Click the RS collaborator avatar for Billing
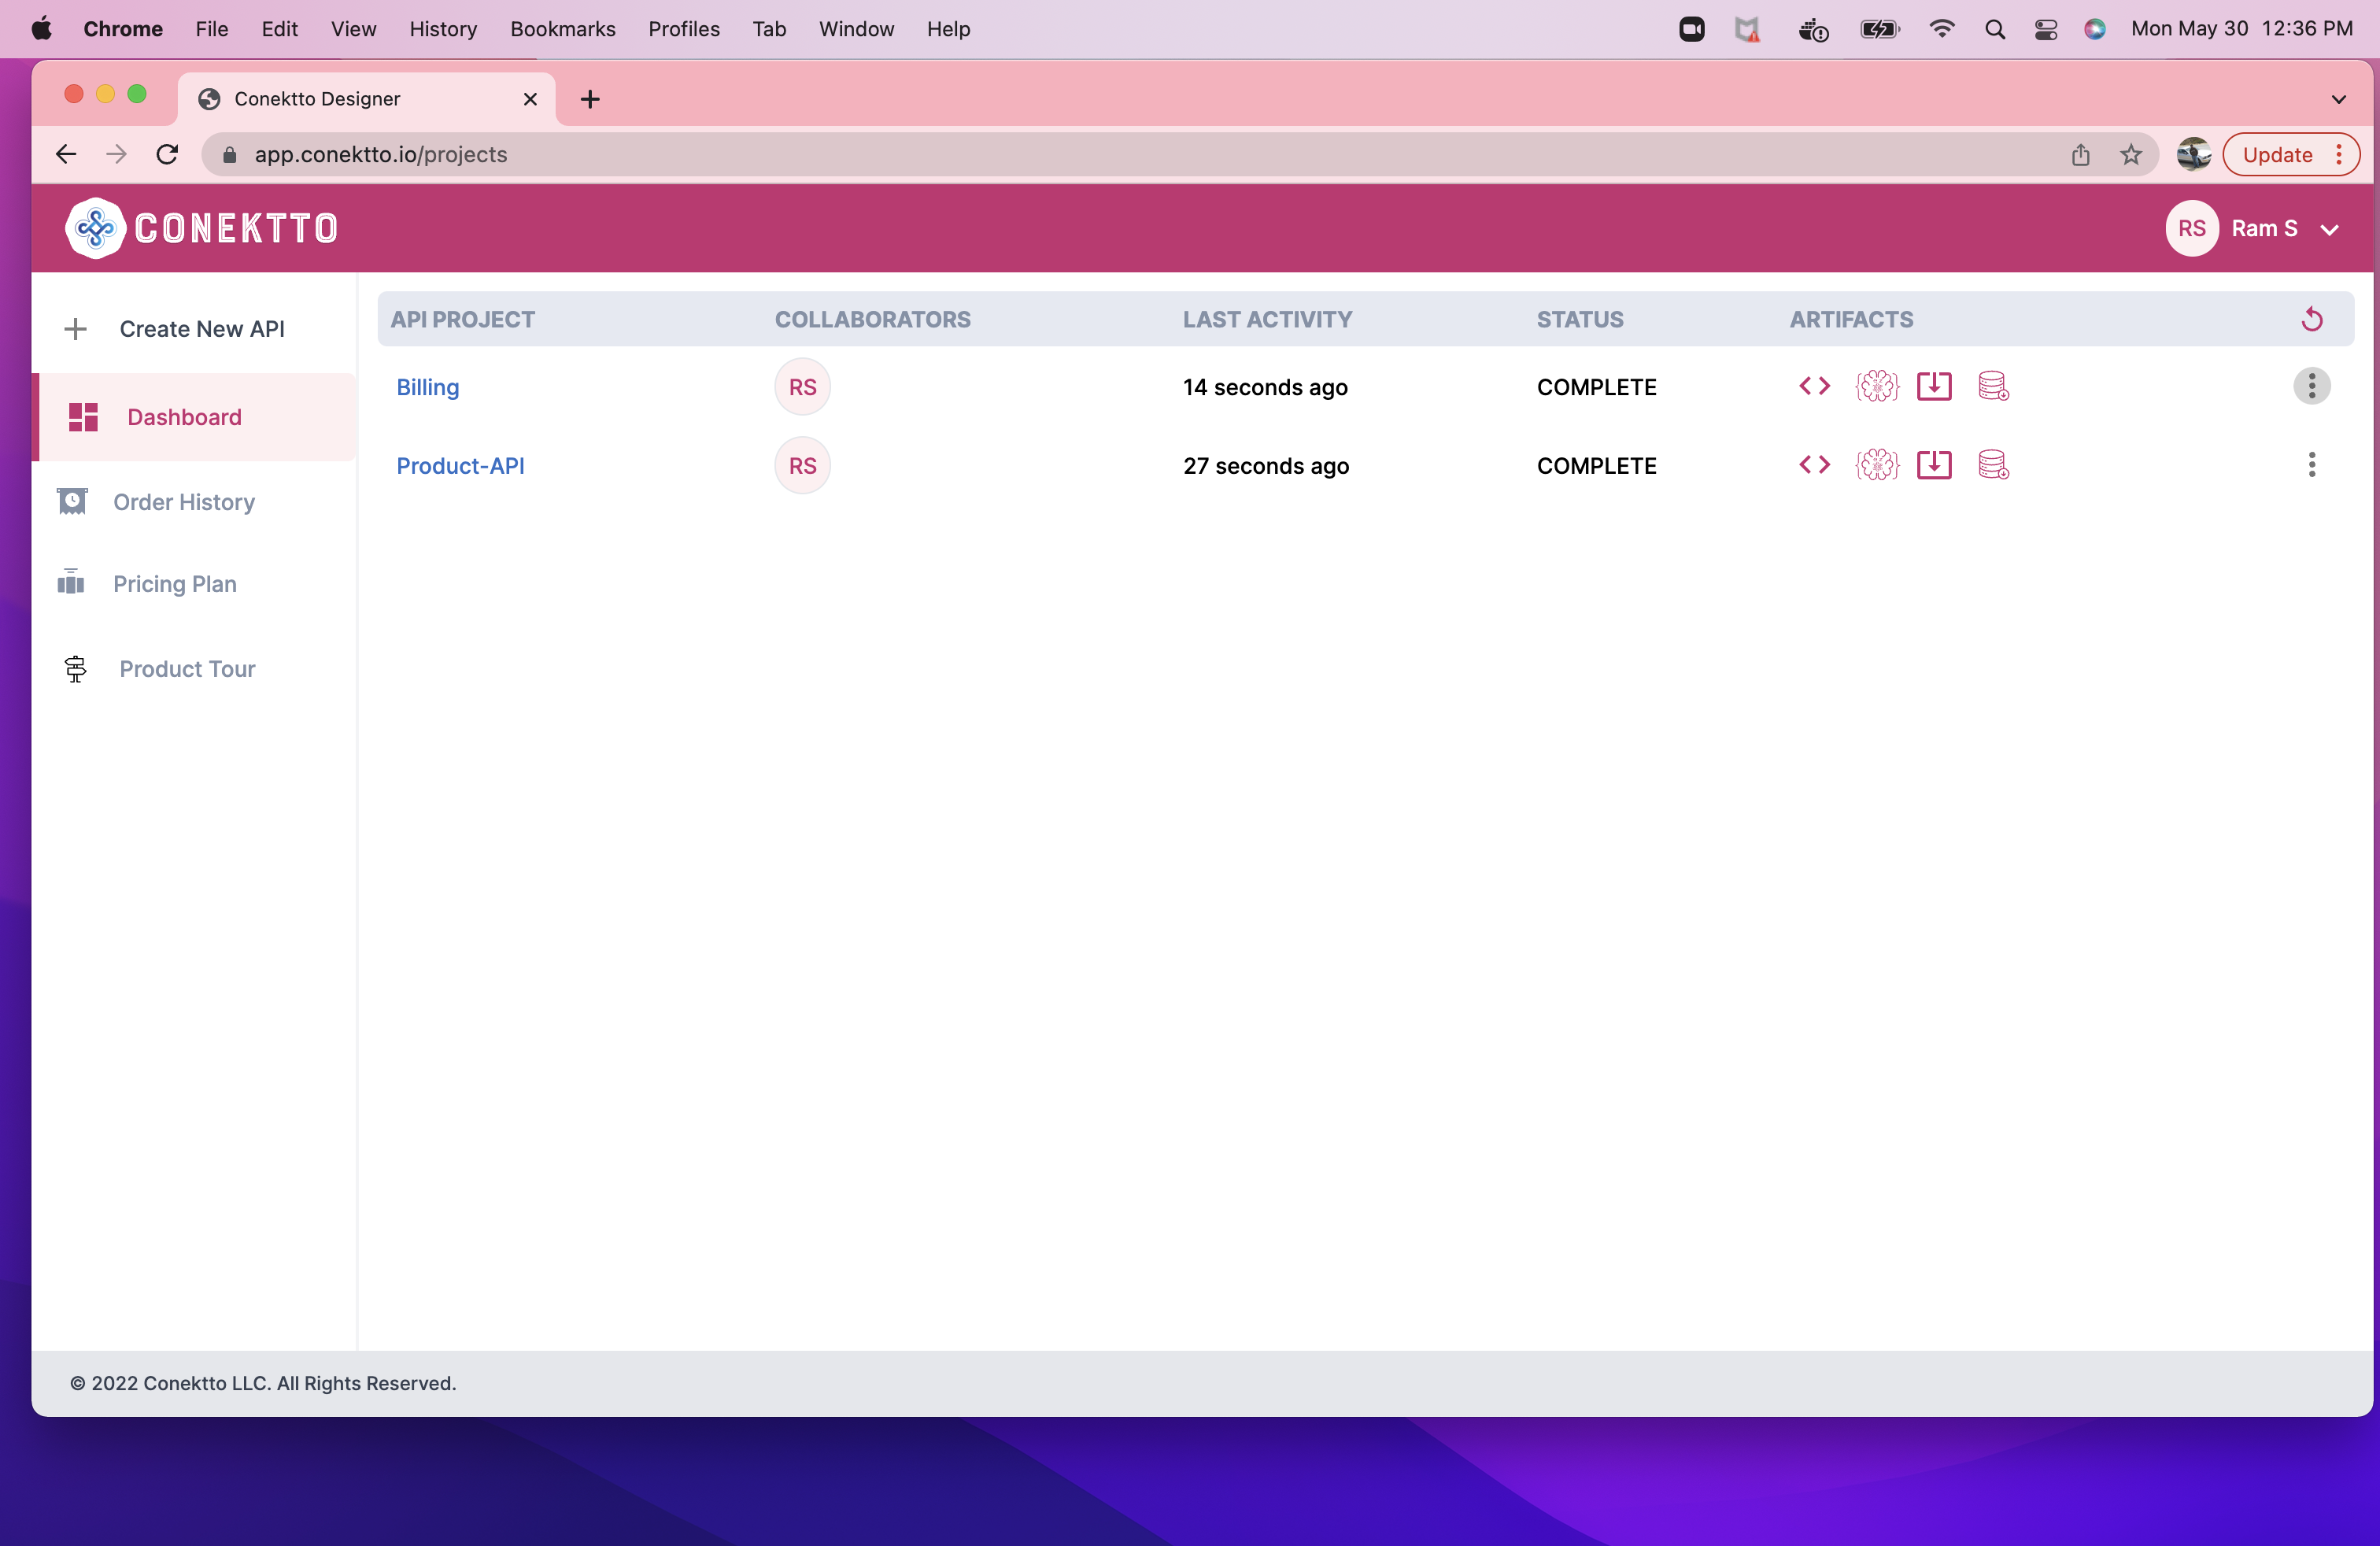Image resolution: width=2380 pixels, height=1546 pixels. coord(802,387)
